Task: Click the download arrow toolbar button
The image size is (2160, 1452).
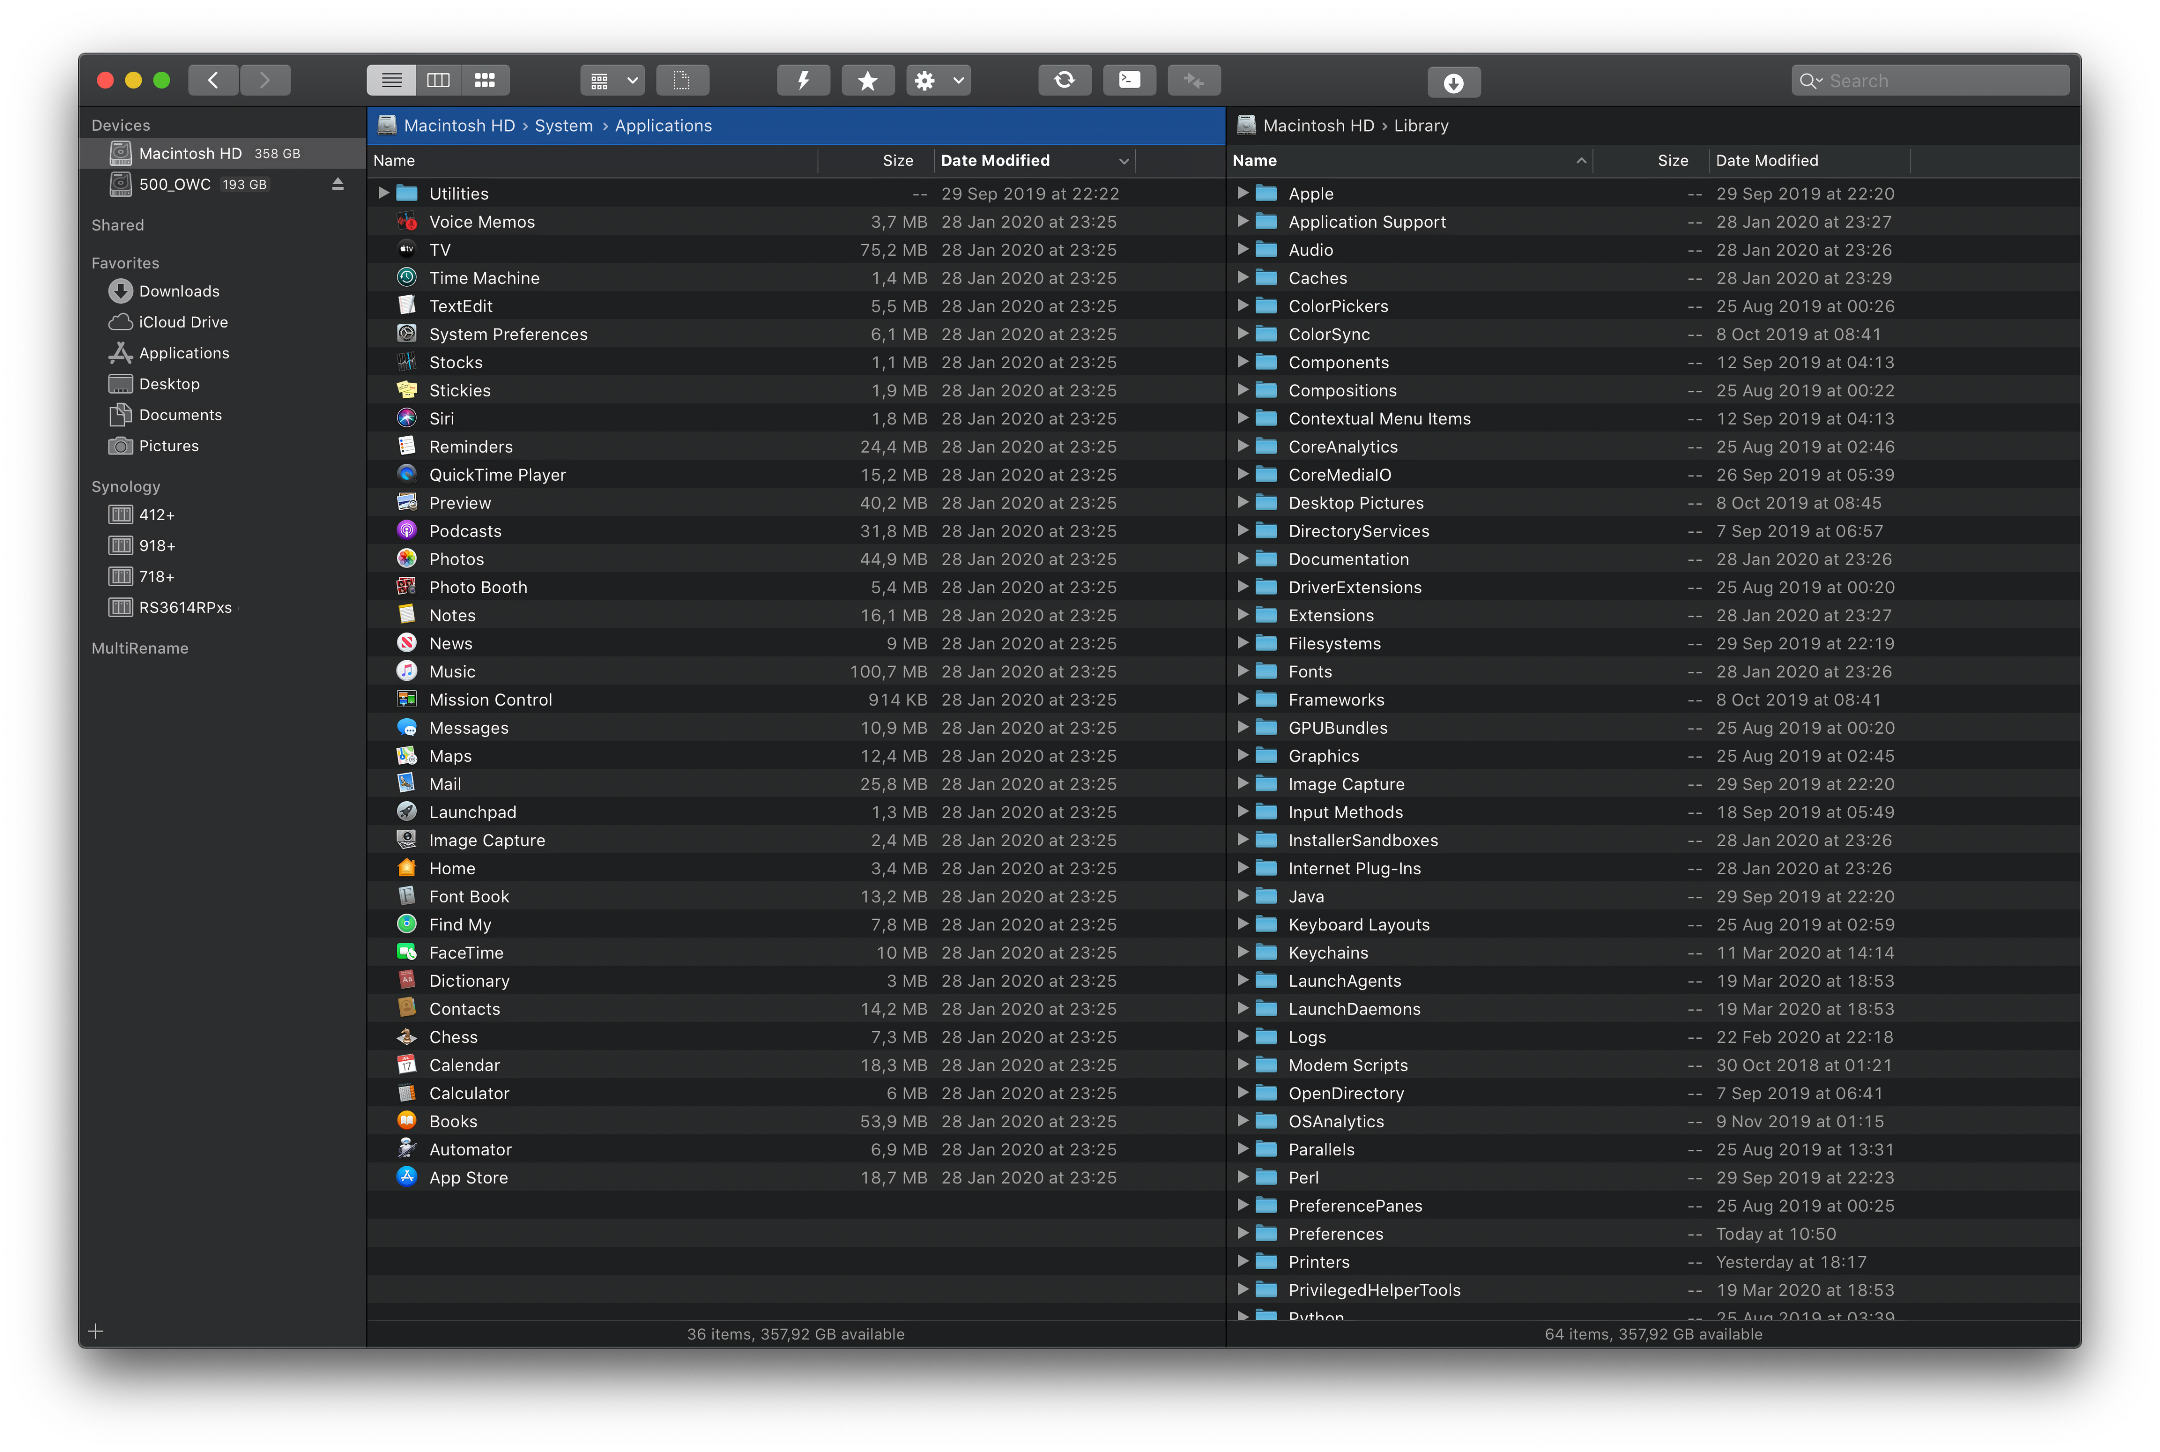Action: pos(1454,83)
